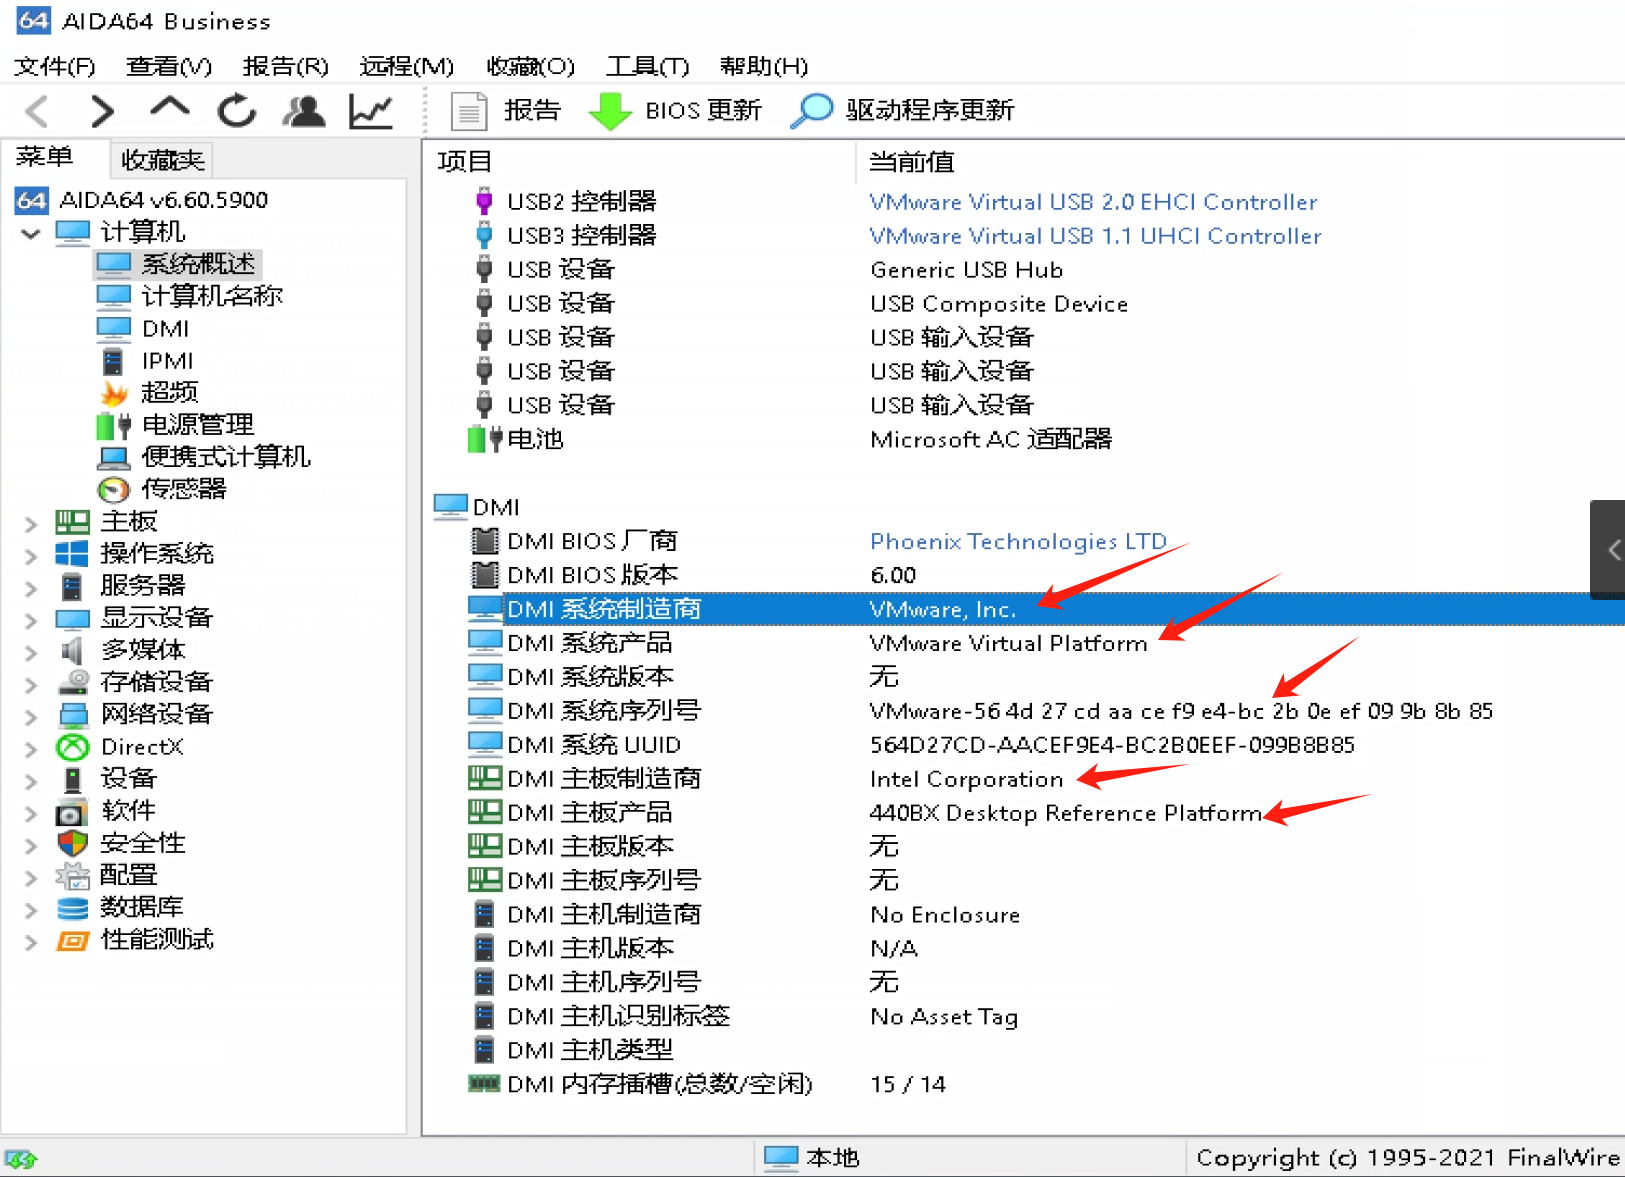
Task: Click the 设备 device icon in tree
Action: pos(72,779)
